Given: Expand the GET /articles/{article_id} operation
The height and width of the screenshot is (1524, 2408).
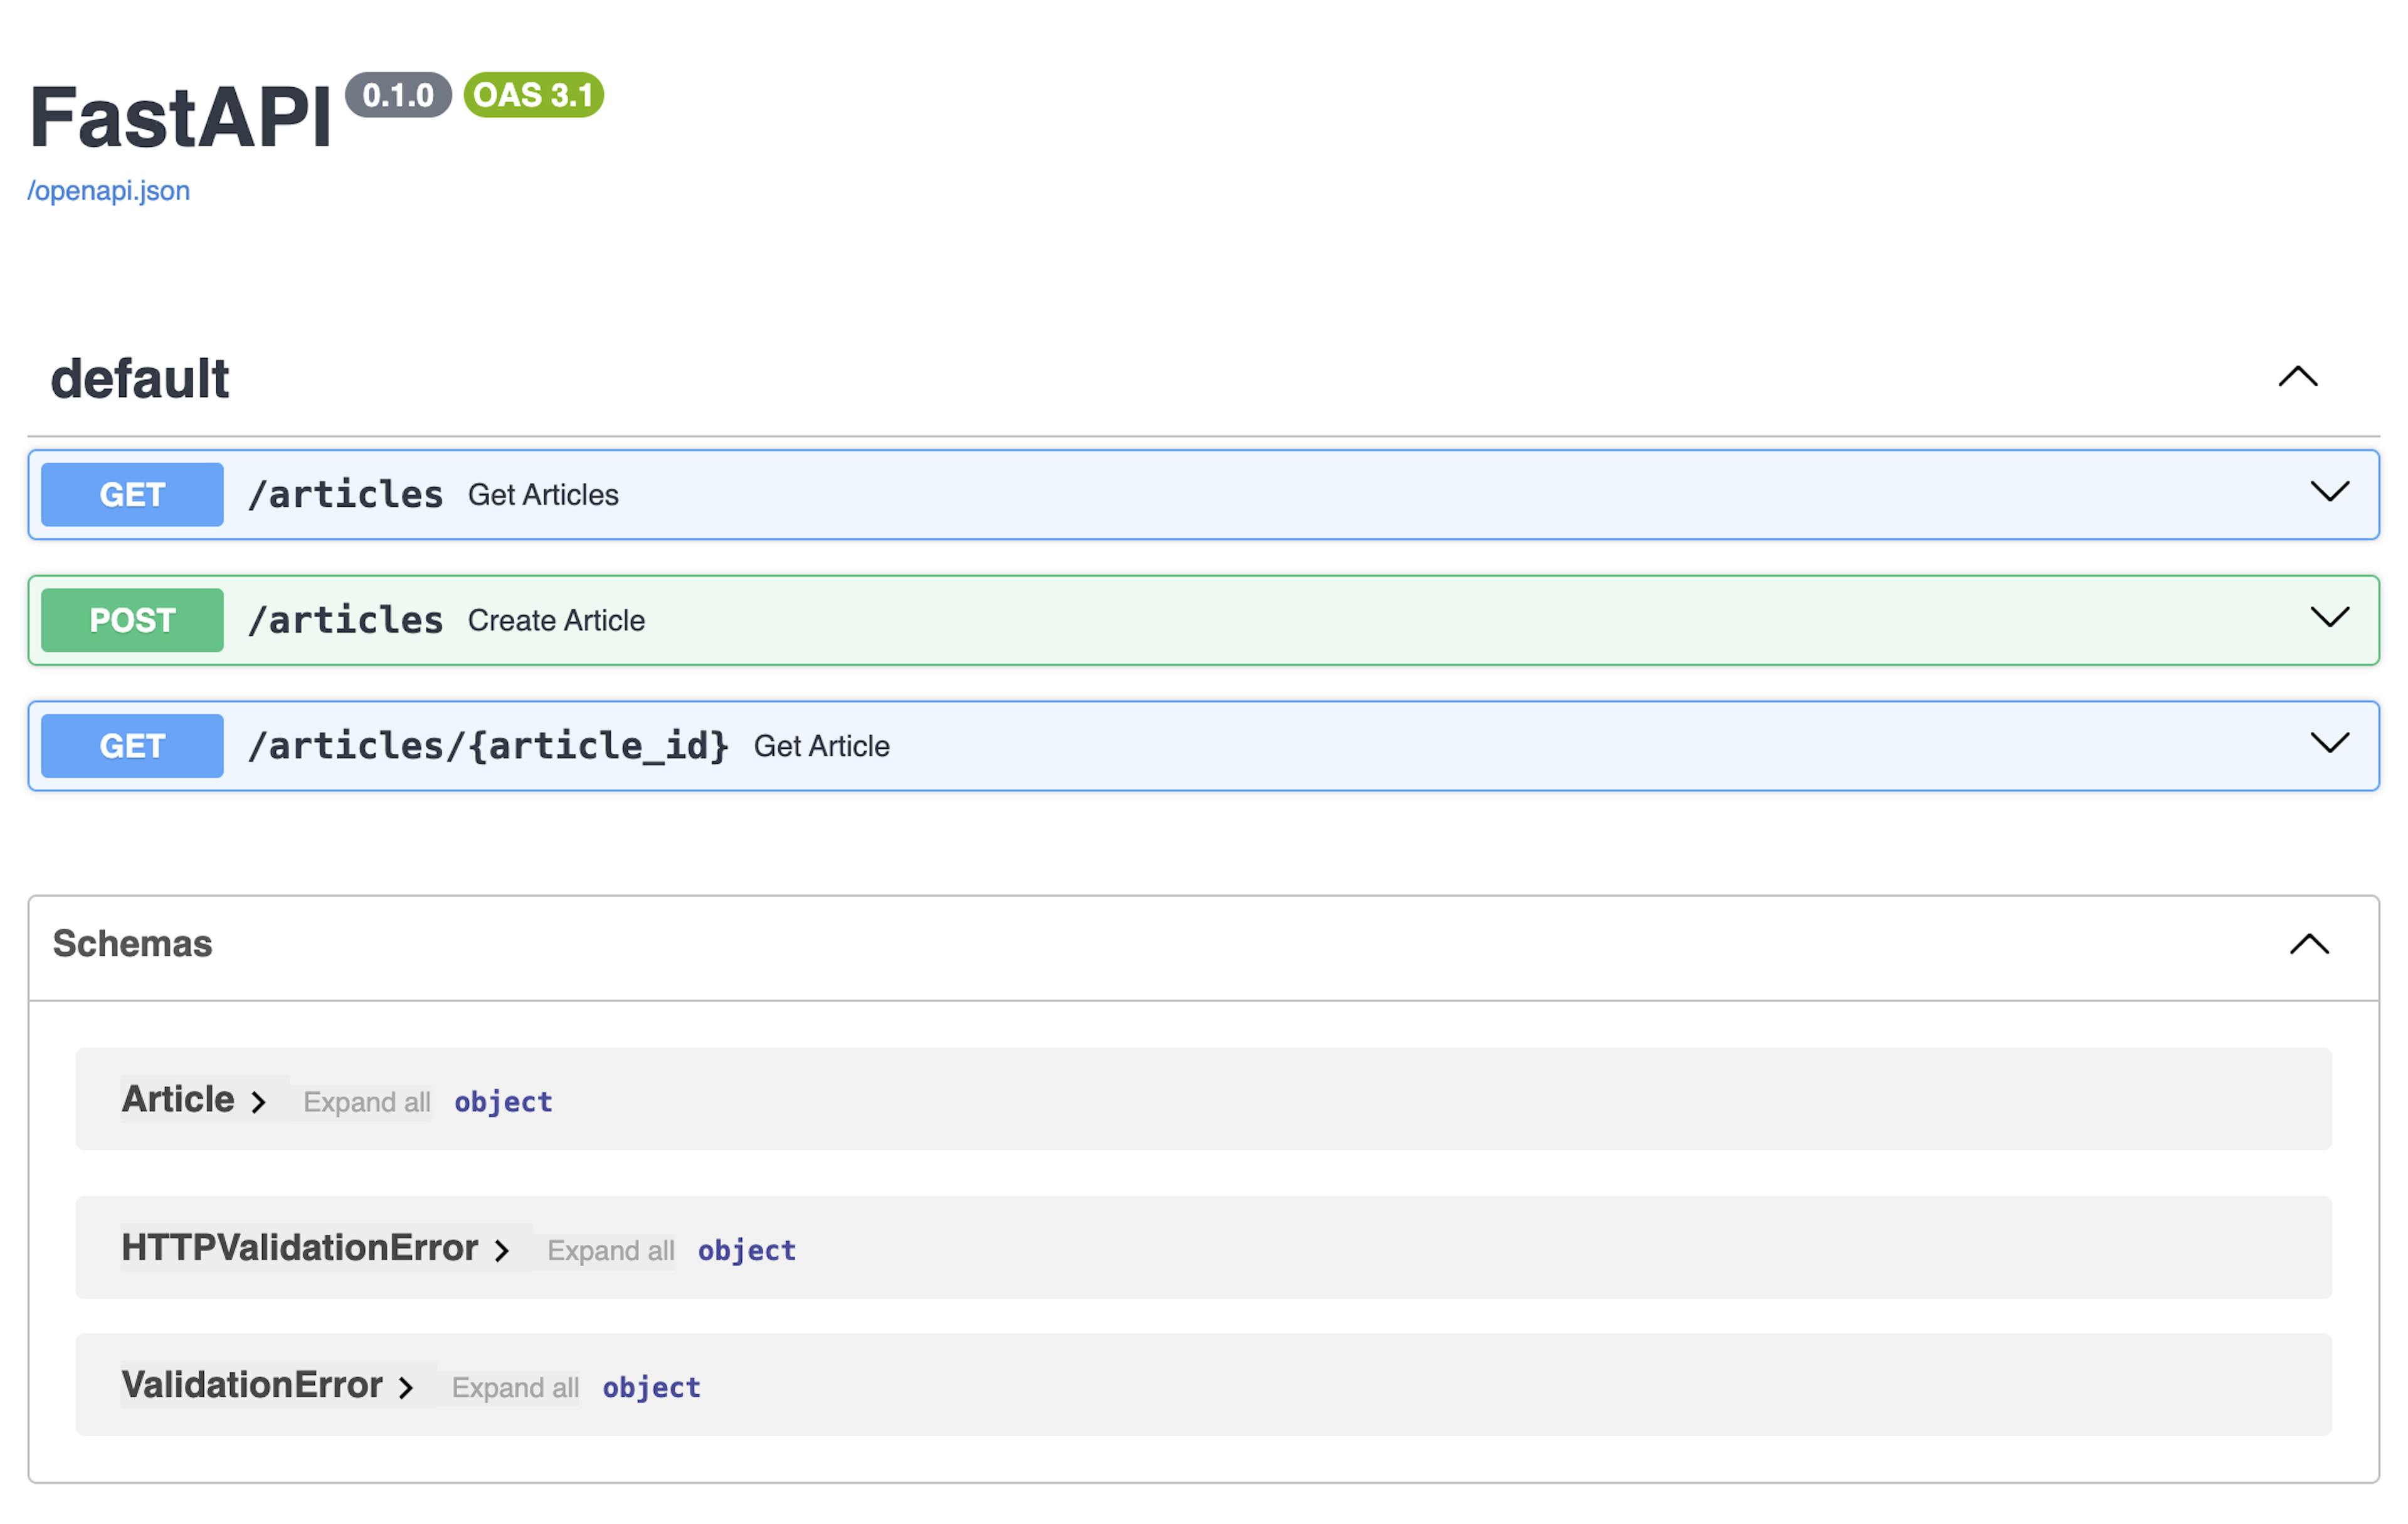Looking at the screenshot, I should tap(2331, 744).
